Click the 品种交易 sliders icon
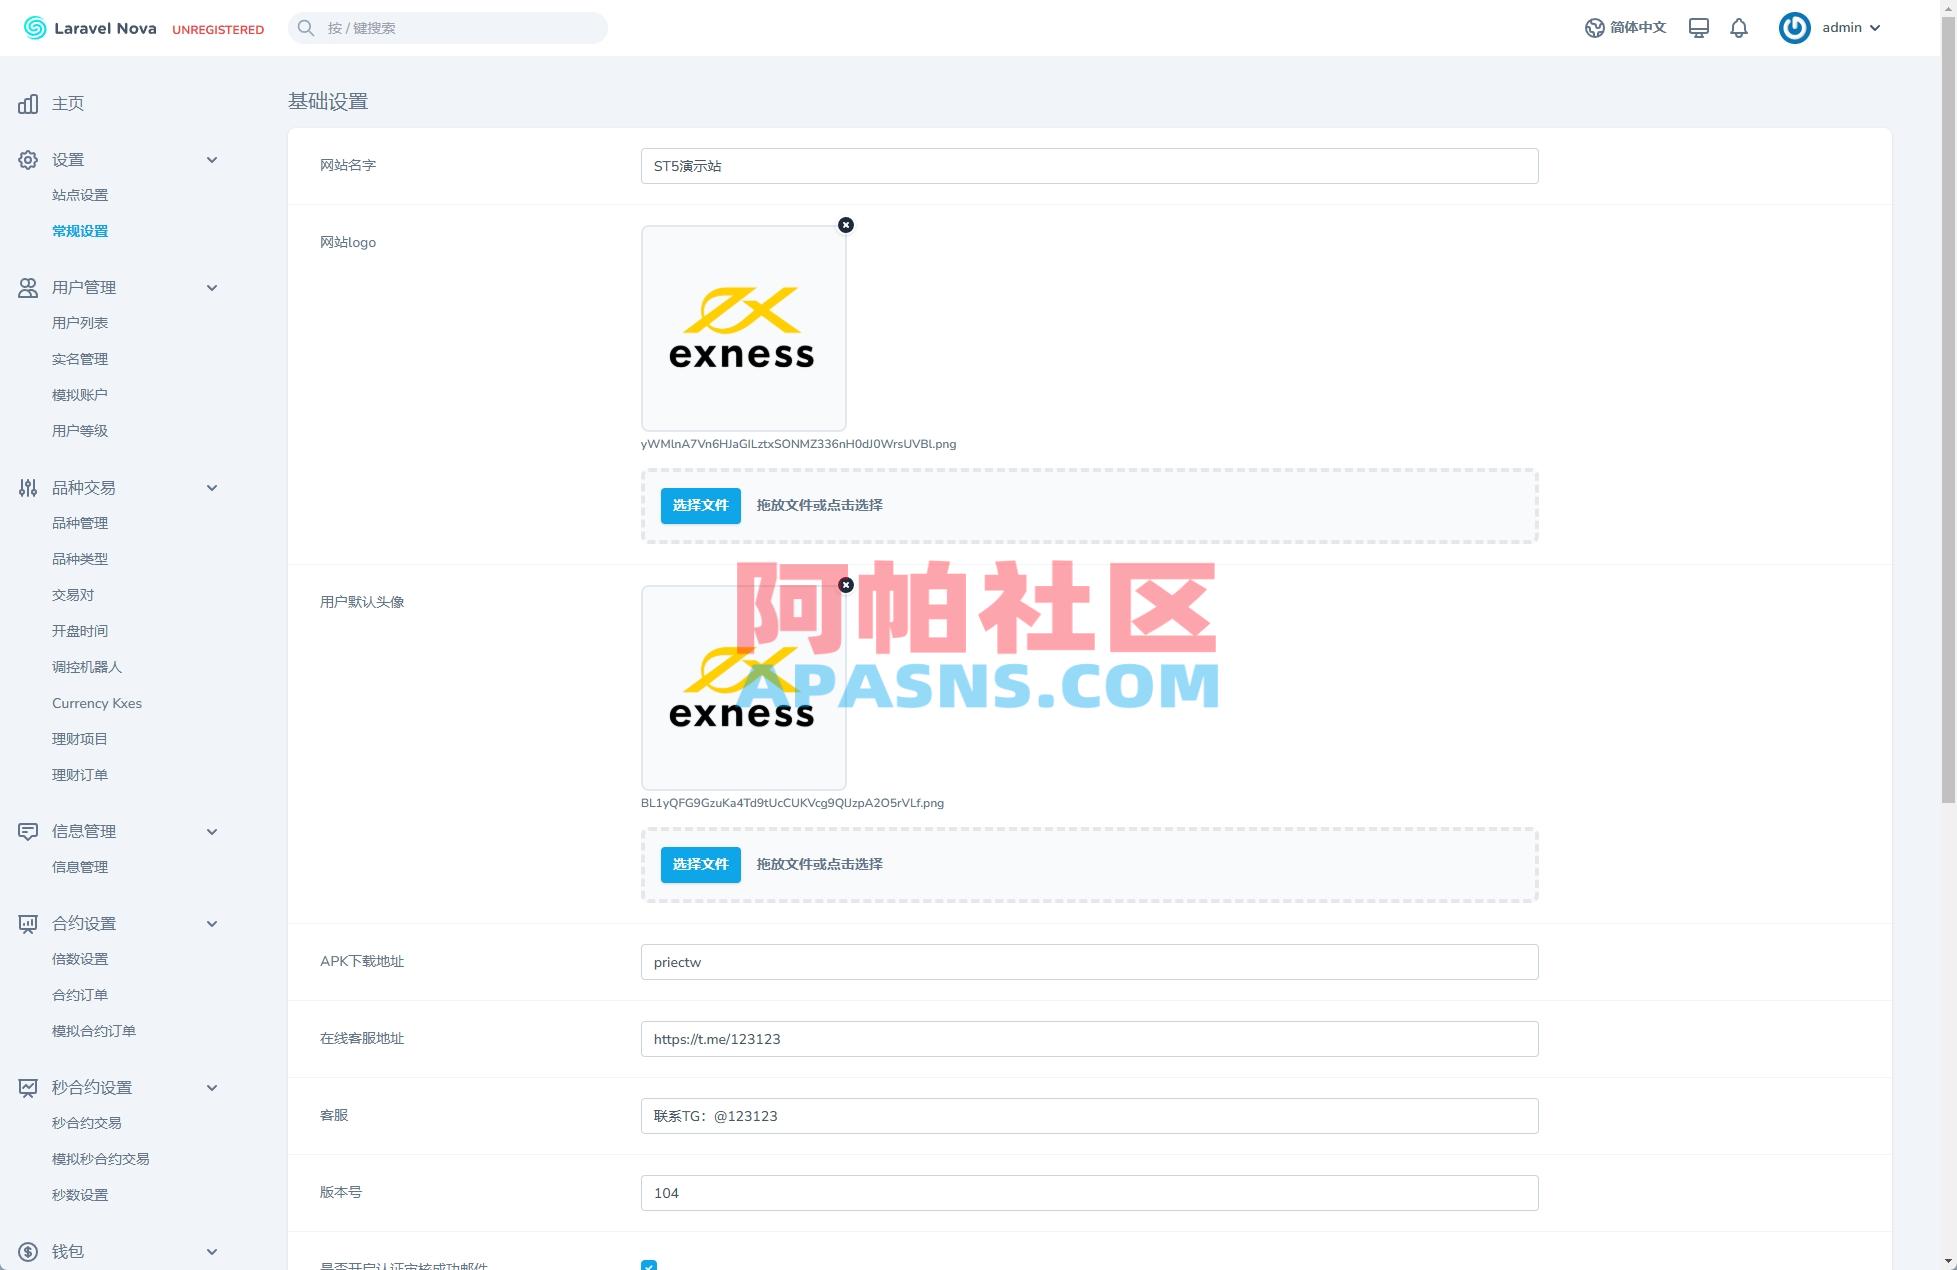This screenshot has height=1270, width=1957. [27, 487]
